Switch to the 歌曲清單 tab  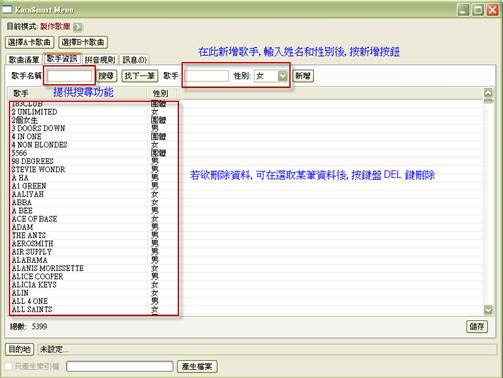[x=24, y=60]
